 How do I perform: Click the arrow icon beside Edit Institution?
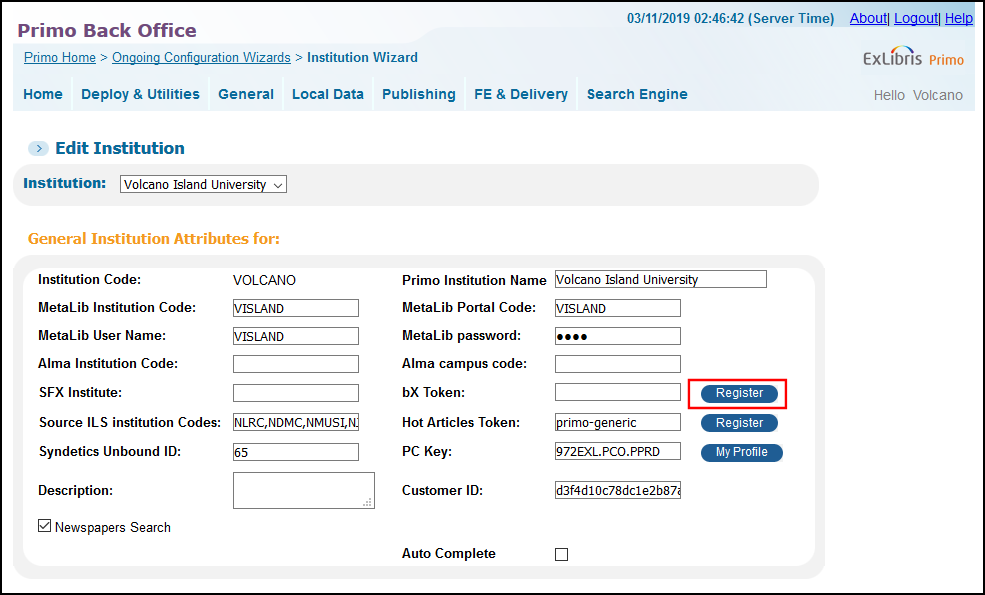[x=38, y=148]
